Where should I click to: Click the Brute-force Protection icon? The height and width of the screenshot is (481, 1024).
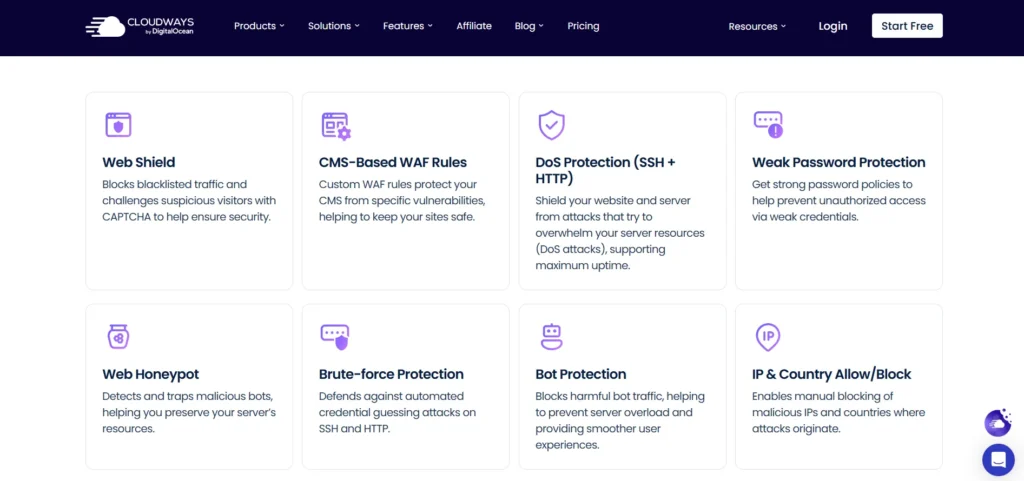click(334, 337)
